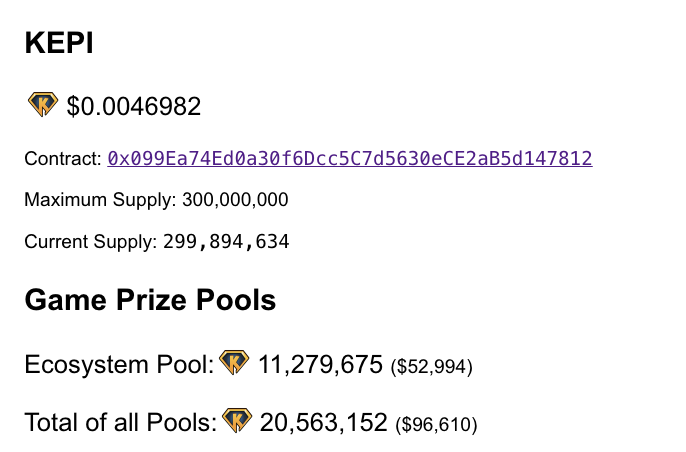The width and height of the screenshot is (686, 452).
Task: Click the Game Prize Pools heading
Action: 150,300
